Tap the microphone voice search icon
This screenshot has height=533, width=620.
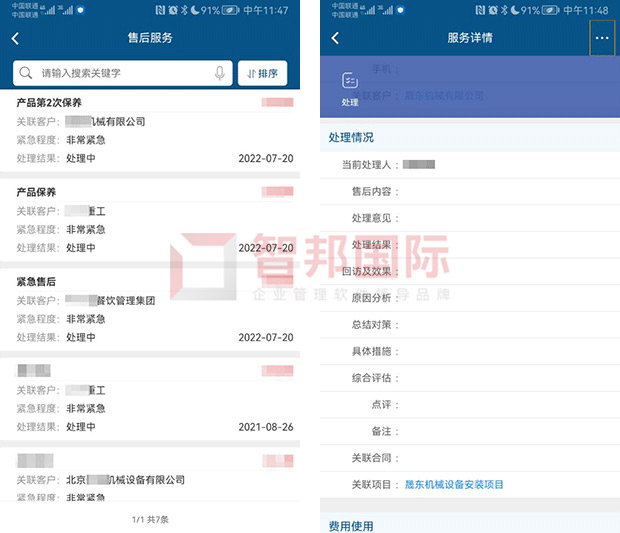(220, 73)
